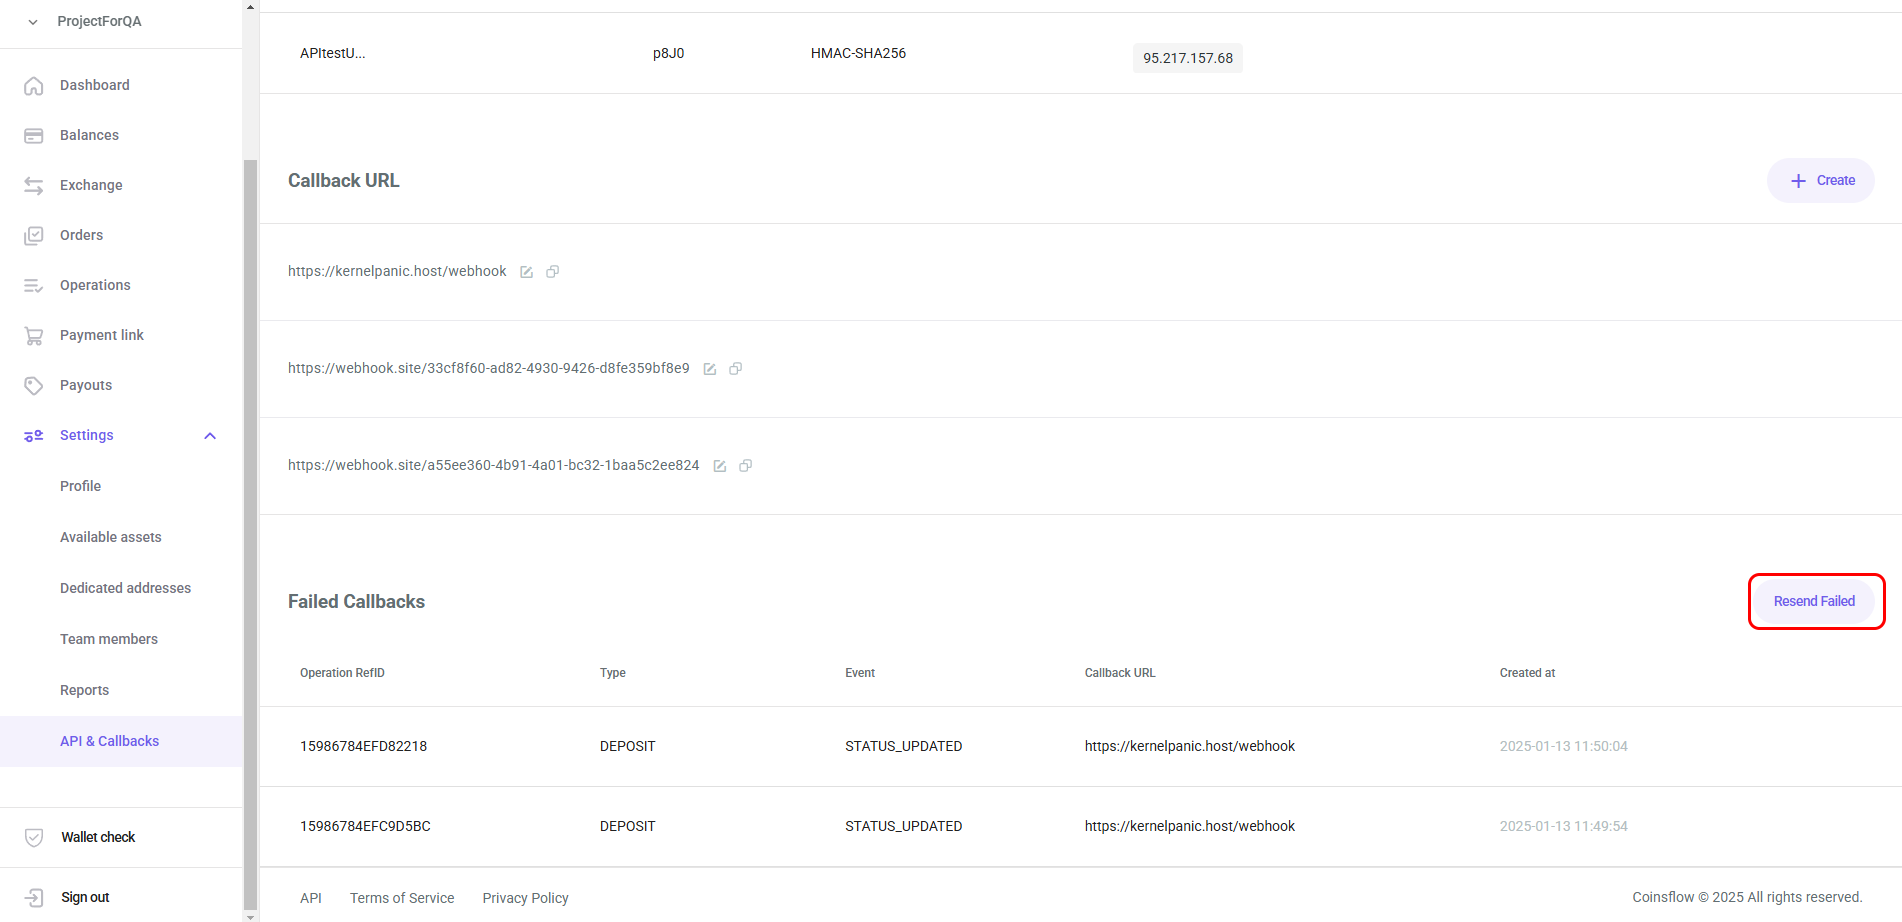This screenshot has height=922, width=1902.
Task: Select the API & Callbacks sidebar entry
Action: click(x=110, y=741)
